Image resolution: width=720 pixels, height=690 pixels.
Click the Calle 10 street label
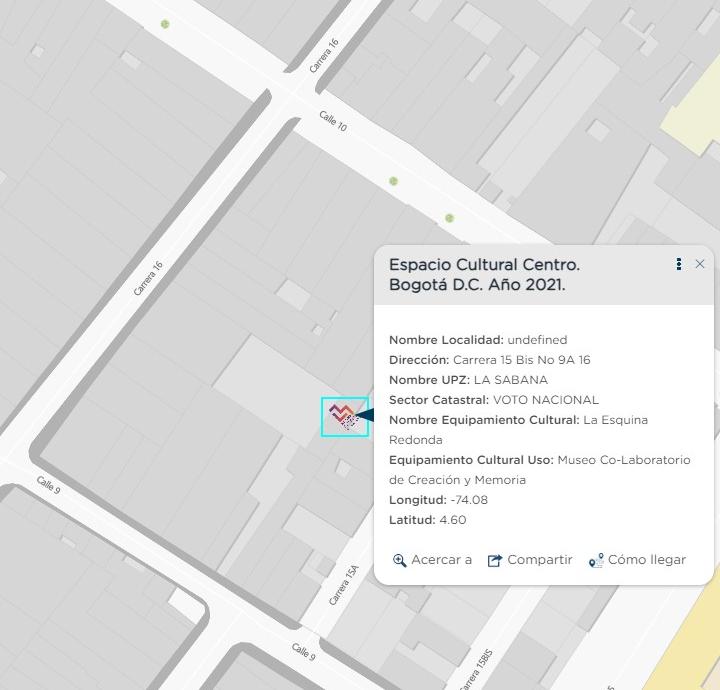pyautogui.click(x=333, y=120)
